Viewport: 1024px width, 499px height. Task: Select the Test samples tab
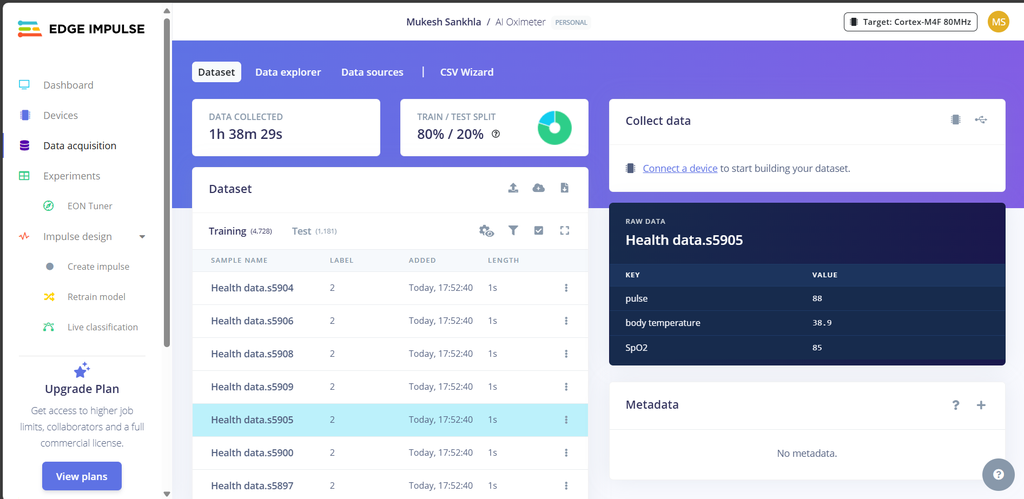coord(314,231)
